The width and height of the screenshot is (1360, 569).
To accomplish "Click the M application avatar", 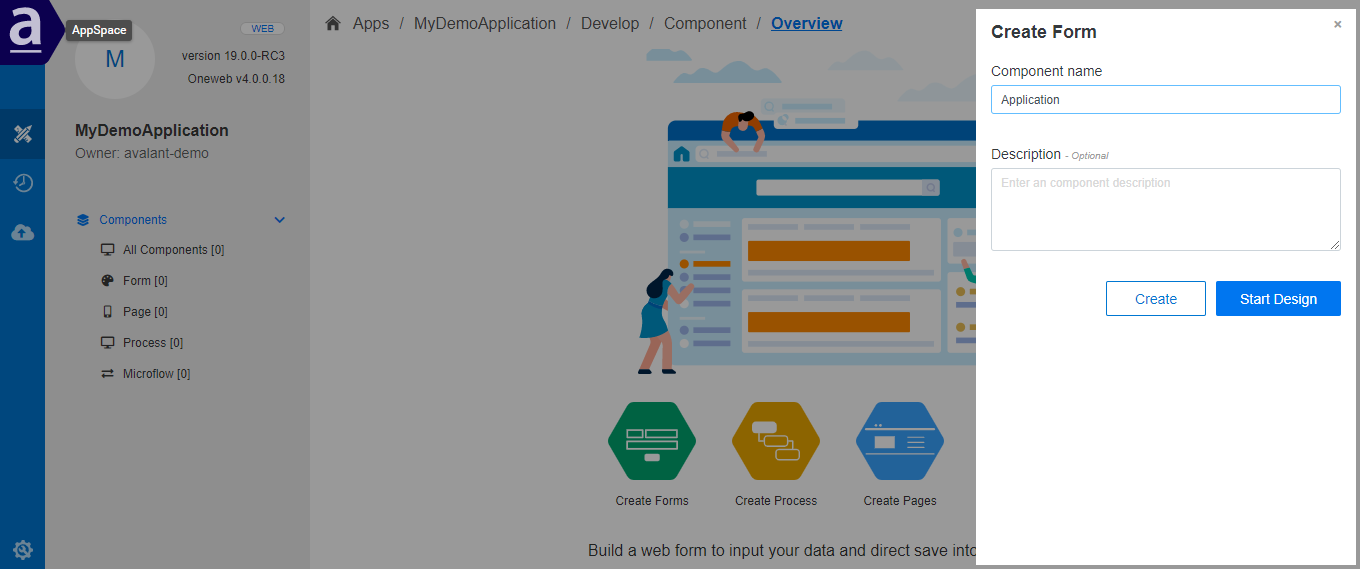I will point(115,59).
